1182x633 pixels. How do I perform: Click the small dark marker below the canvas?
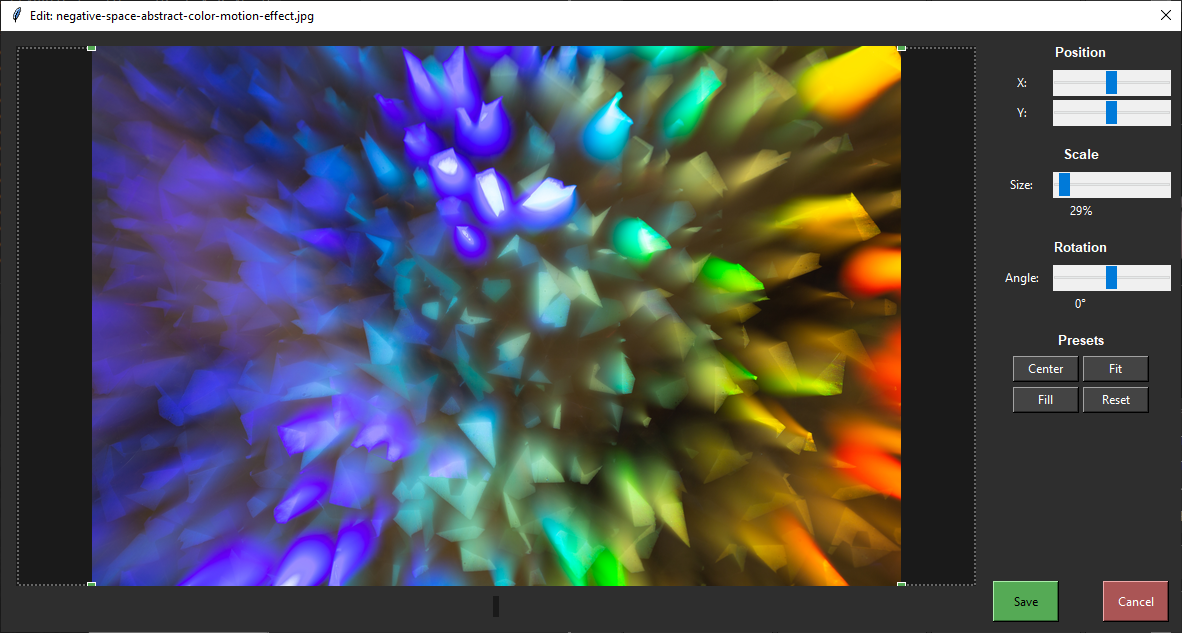[x=496, y=606]
